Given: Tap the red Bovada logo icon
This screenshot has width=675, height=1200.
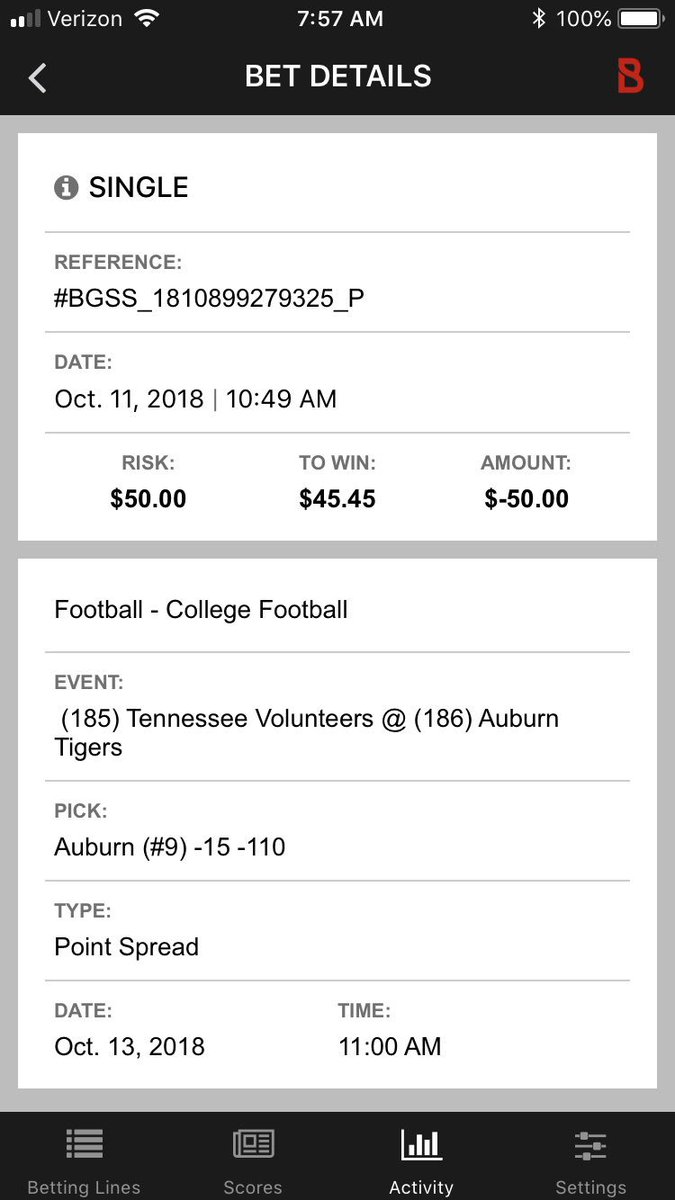Looking at the screenshot, I should pos(630,77).
